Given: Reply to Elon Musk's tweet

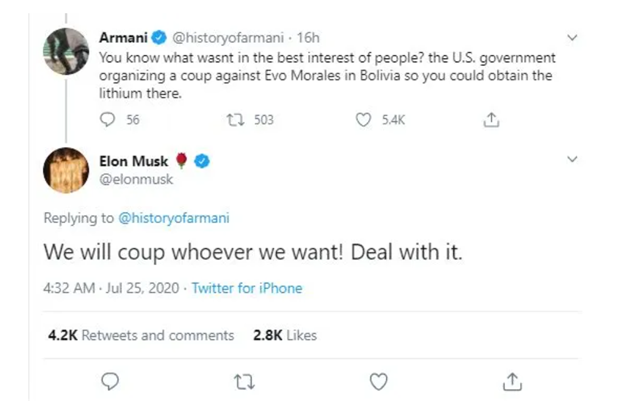Looking at the screenshot, I should click(111, 380).
